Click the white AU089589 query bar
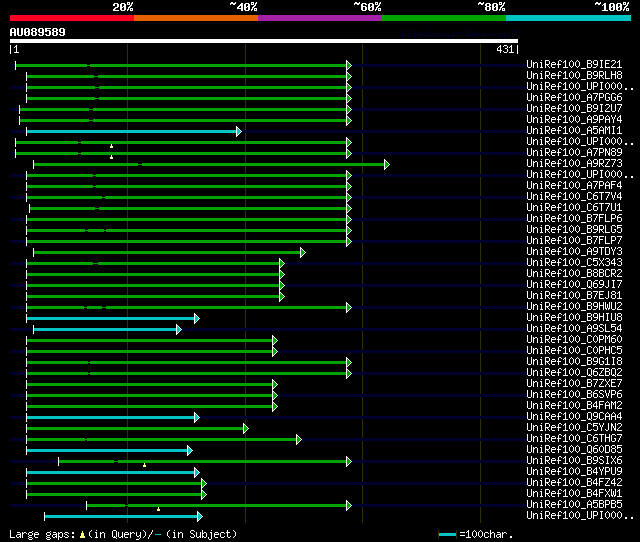The image size is (640, 542). 264,41
